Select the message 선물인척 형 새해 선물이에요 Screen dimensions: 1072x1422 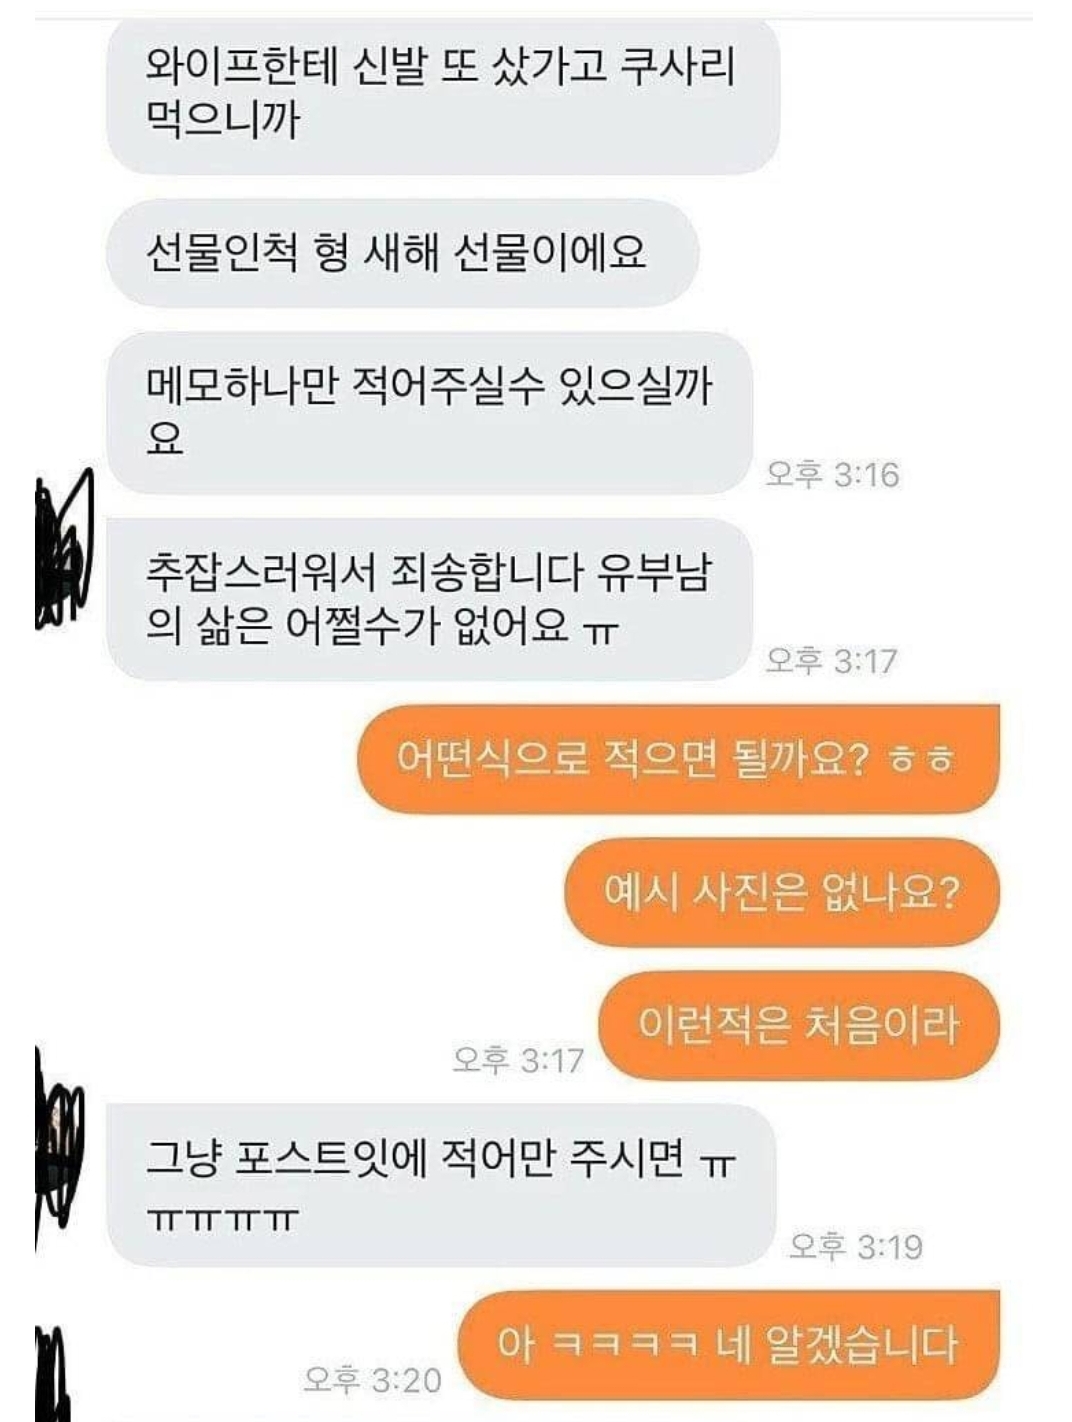pyautogui.click(x=402, y=252)
